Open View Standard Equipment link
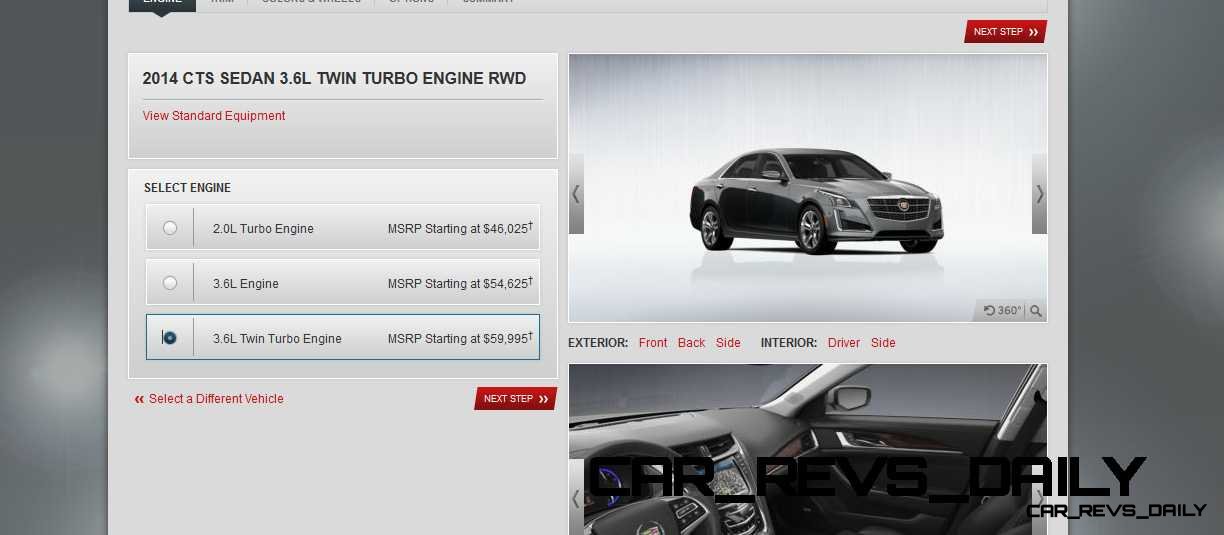Viewport: 1224px width, 535px height. point(214,116)
